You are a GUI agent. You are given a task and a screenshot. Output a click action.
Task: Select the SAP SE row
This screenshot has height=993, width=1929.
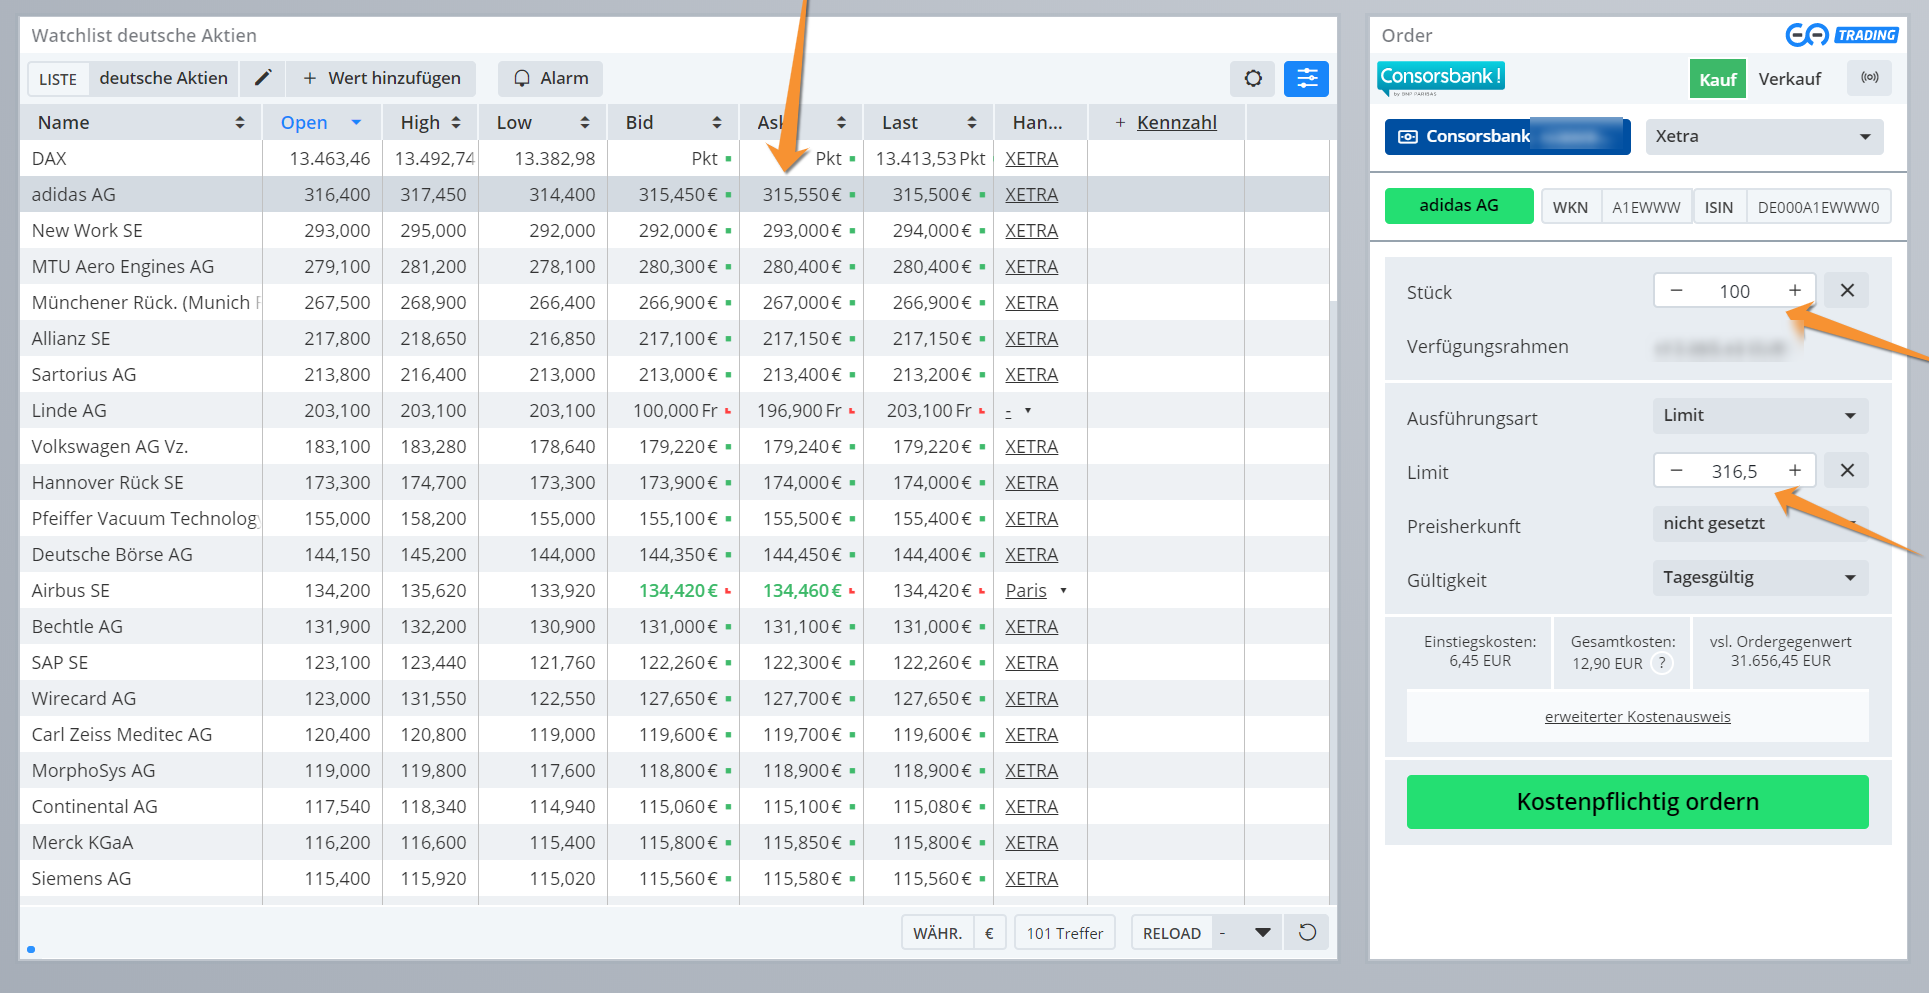[x=675, y=662]
